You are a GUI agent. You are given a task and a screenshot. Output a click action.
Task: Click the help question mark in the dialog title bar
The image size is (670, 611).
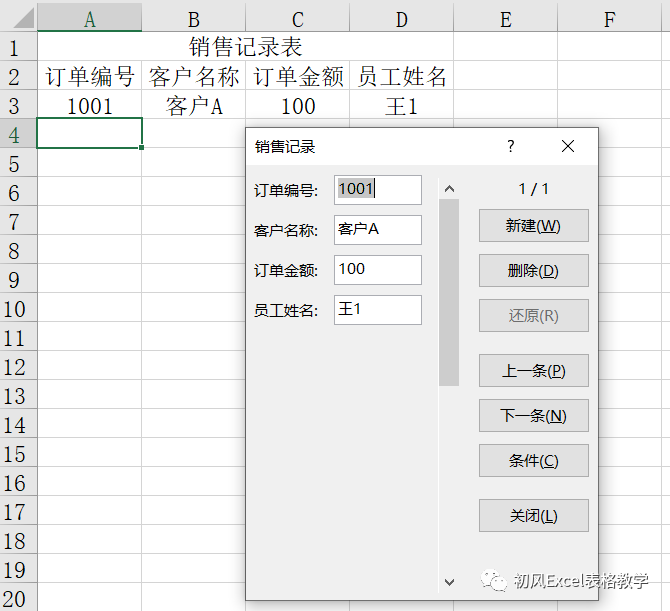511,147
